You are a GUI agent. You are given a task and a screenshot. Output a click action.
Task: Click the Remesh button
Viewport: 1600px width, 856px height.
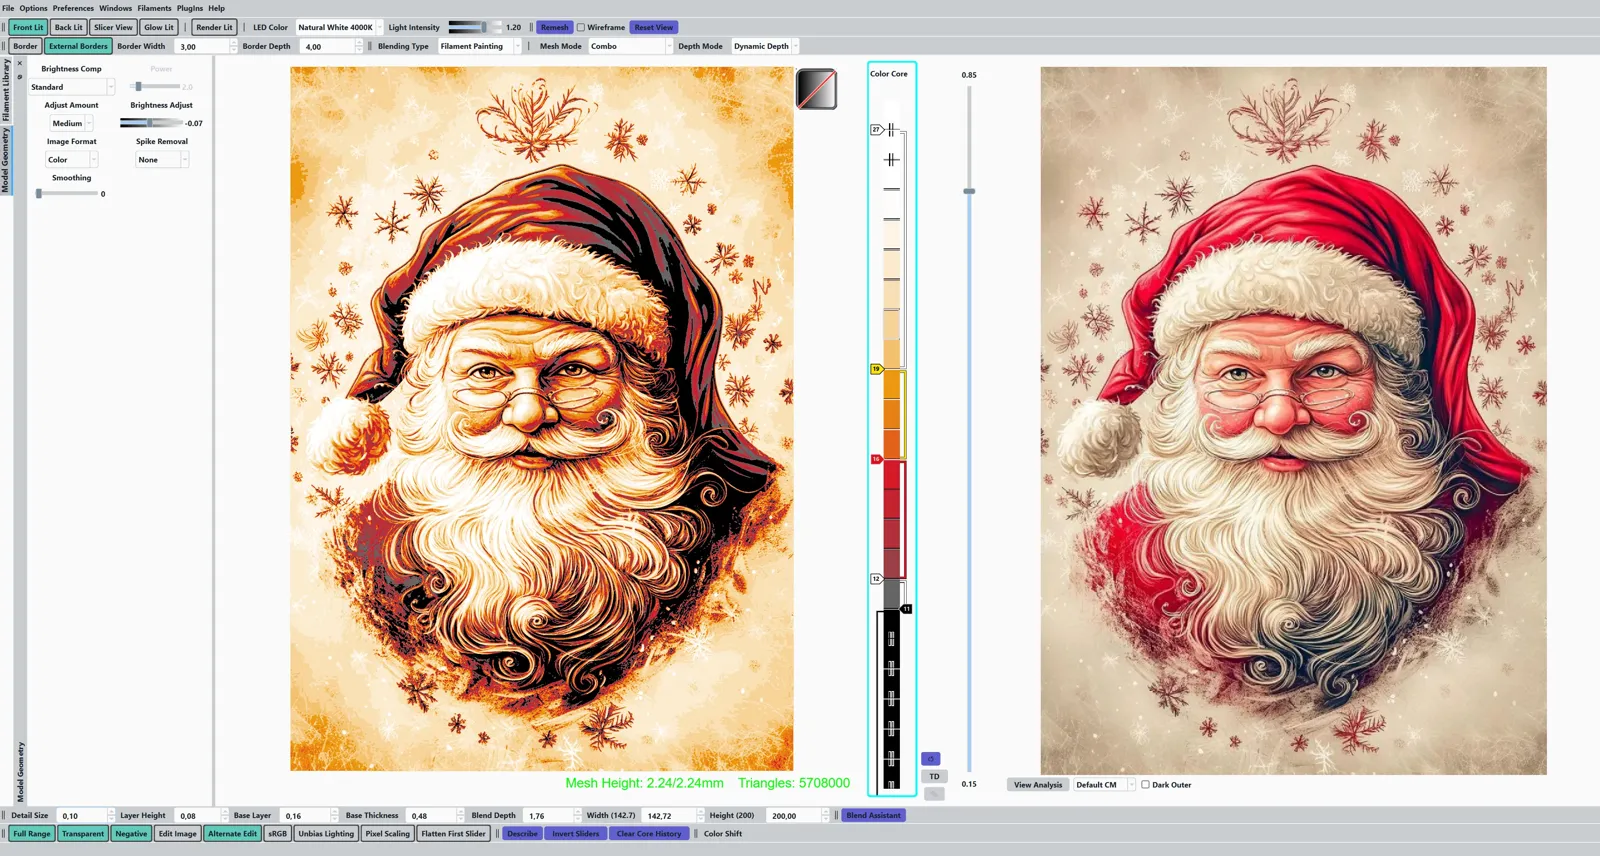[x=555, y=27]
